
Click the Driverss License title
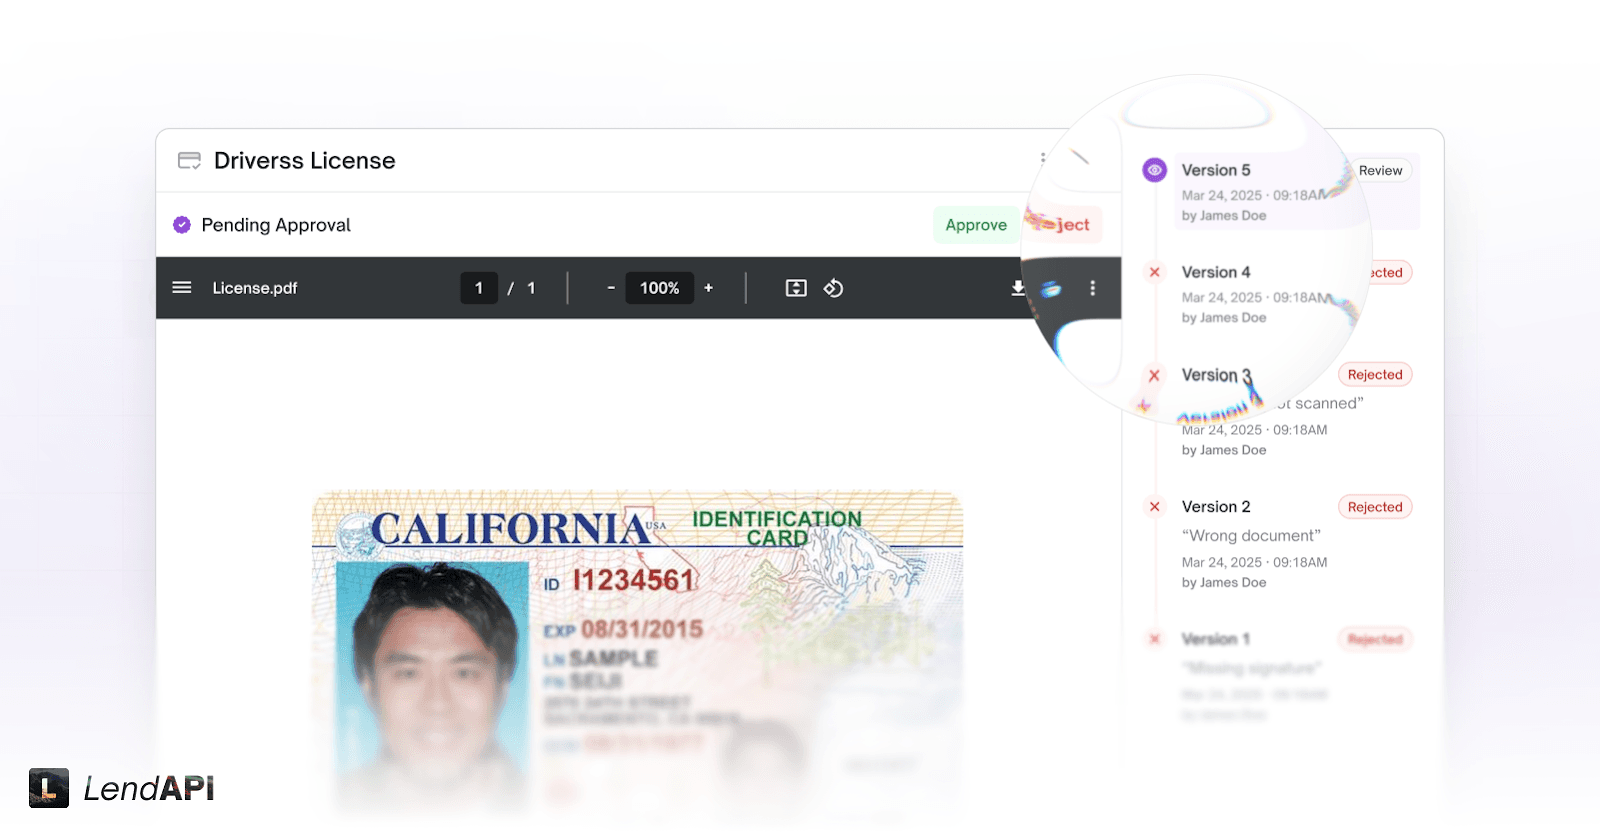pos(305,161)
